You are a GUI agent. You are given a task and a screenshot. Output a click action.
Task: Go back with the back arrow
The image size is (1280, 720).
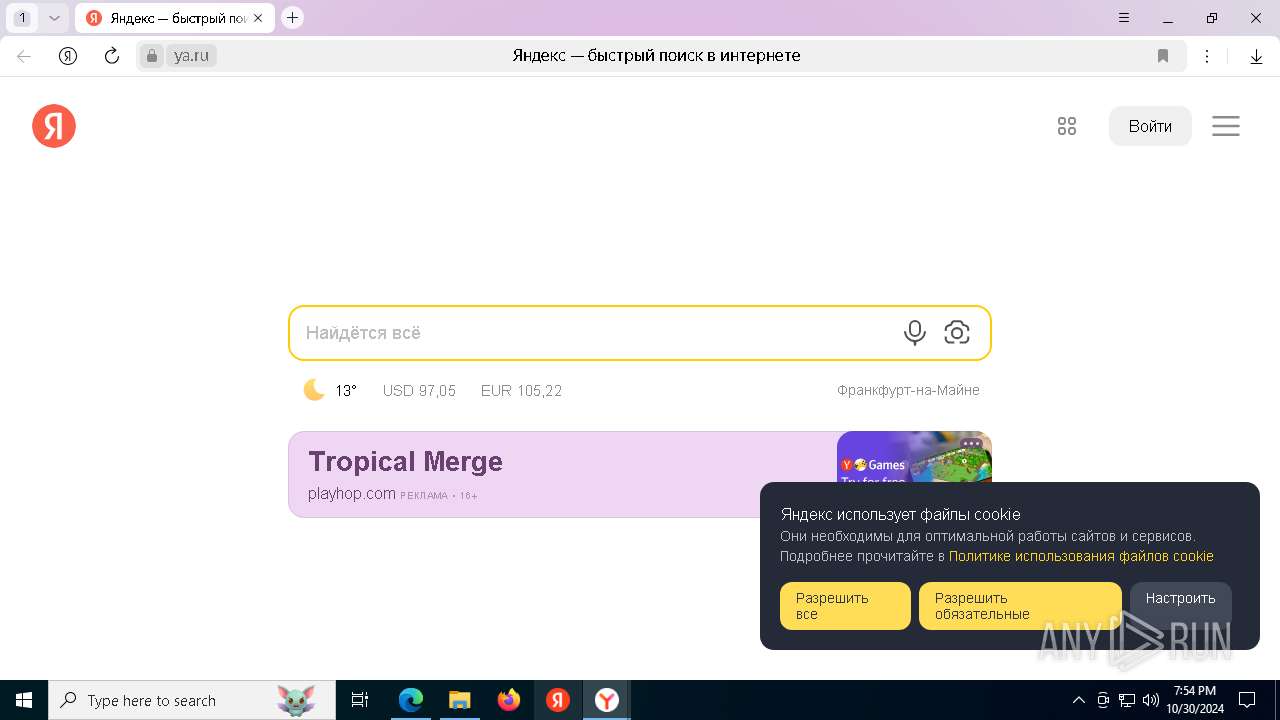click(x=24, y=56)
